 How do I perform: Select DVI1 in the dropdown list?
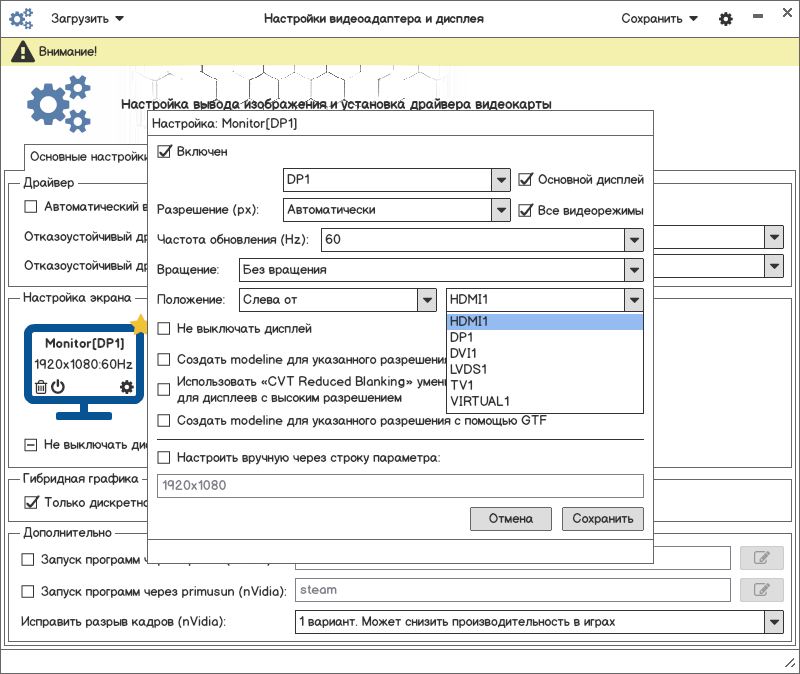click(544, 353)
